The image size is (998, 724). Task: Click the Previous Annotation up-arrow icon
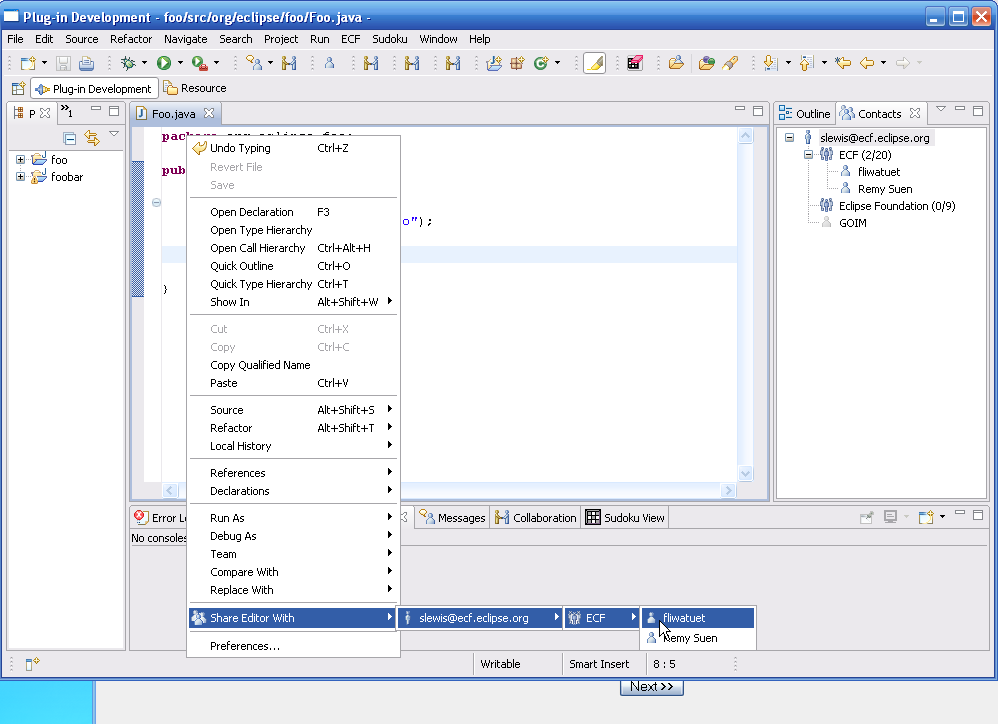[x=807, y=63]
